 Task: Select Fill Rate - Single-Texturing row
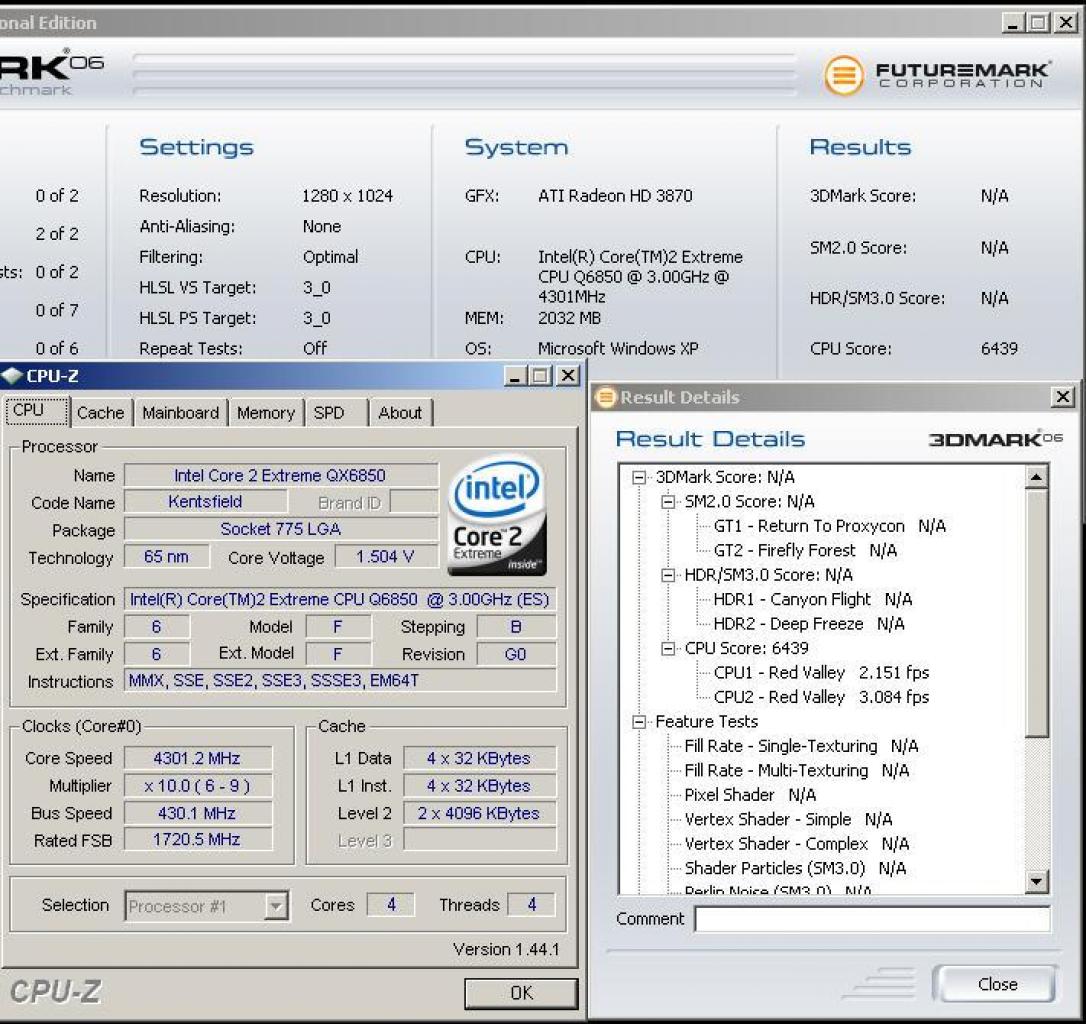click(x=801, y=746)
